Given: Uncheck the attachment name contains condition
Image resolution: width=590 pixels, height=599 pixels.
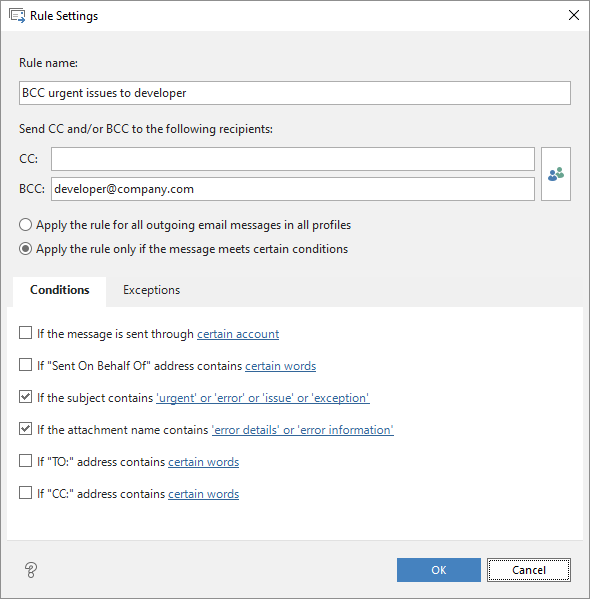Looking at the screenshot, I should click(x=26, y=429).
